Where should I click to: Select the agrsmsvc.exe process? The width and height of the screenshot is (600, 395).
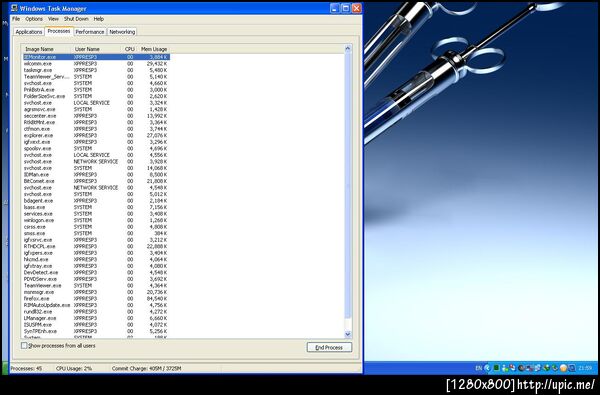[96, 109]
